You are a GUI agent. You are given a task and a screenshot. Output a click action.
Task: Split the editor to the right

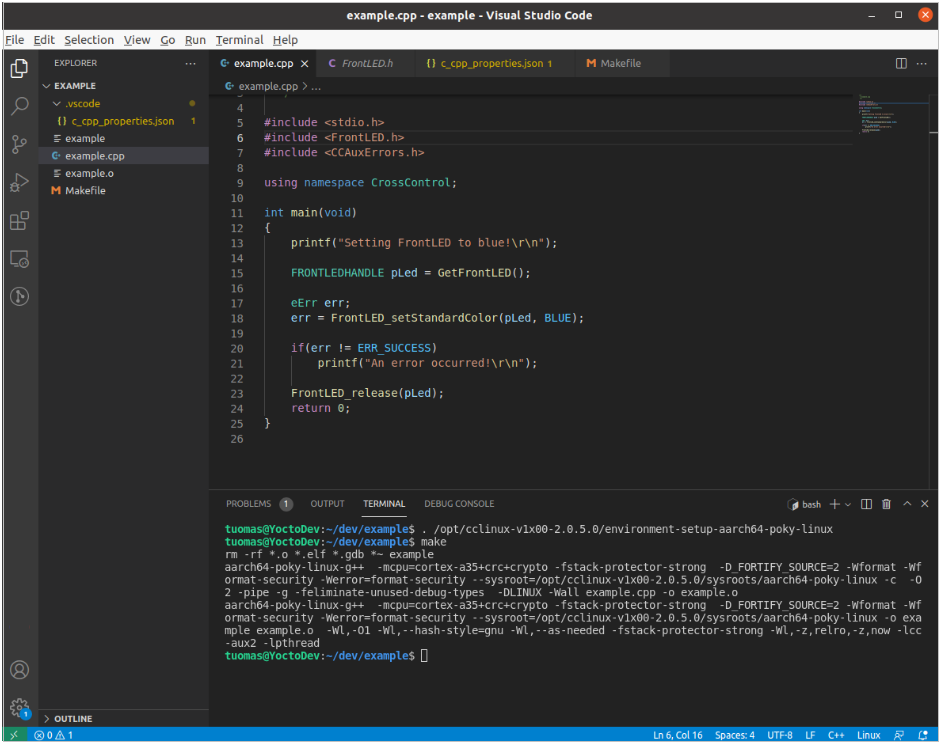pyautogui.click(x=901, y=63)
